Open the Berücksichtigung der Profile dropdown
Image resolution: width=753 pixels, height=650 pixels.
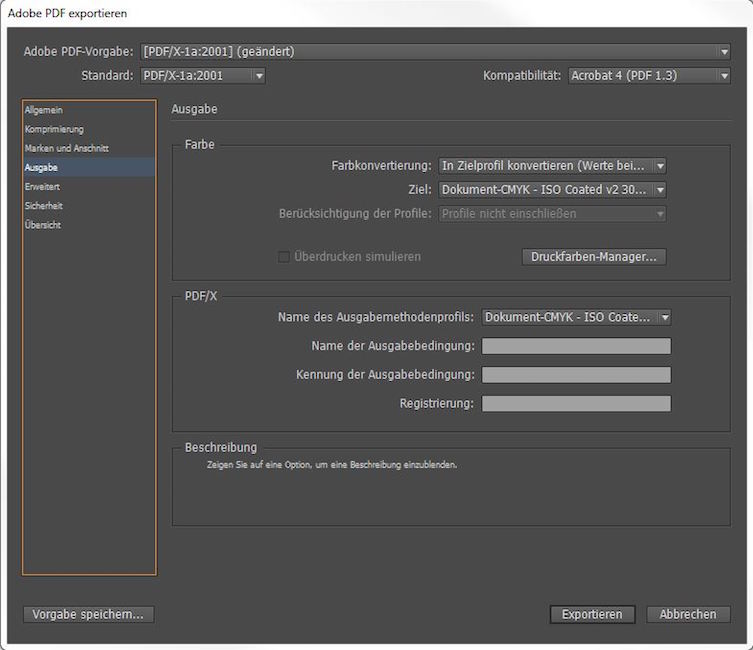[552, 214]
